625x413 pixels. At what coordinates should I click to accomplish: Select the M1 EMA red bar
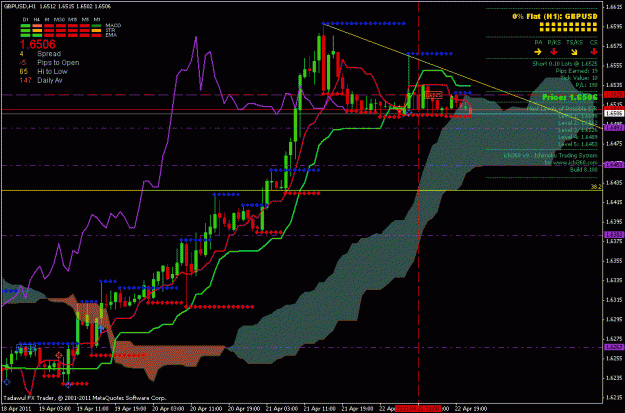(x=96, y=35)
